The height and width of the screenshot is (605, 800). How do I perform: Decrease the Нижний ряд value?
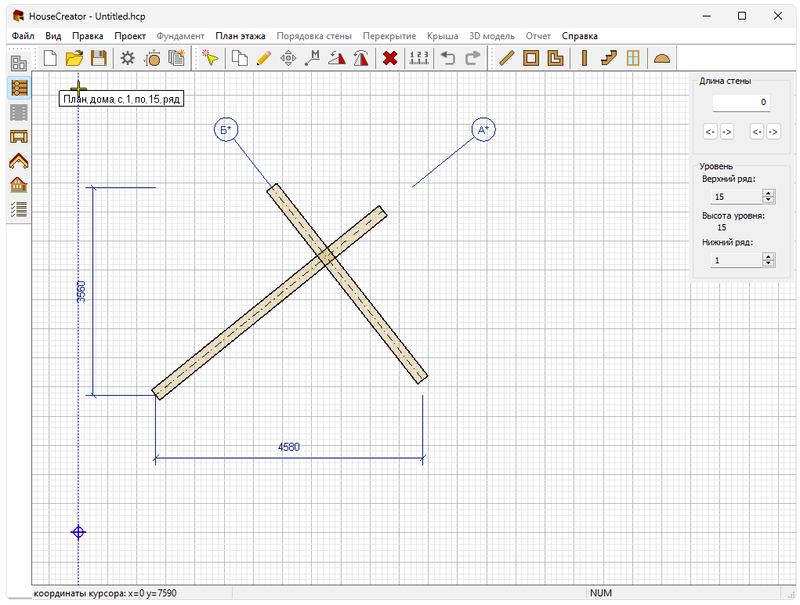click(768, 264)
